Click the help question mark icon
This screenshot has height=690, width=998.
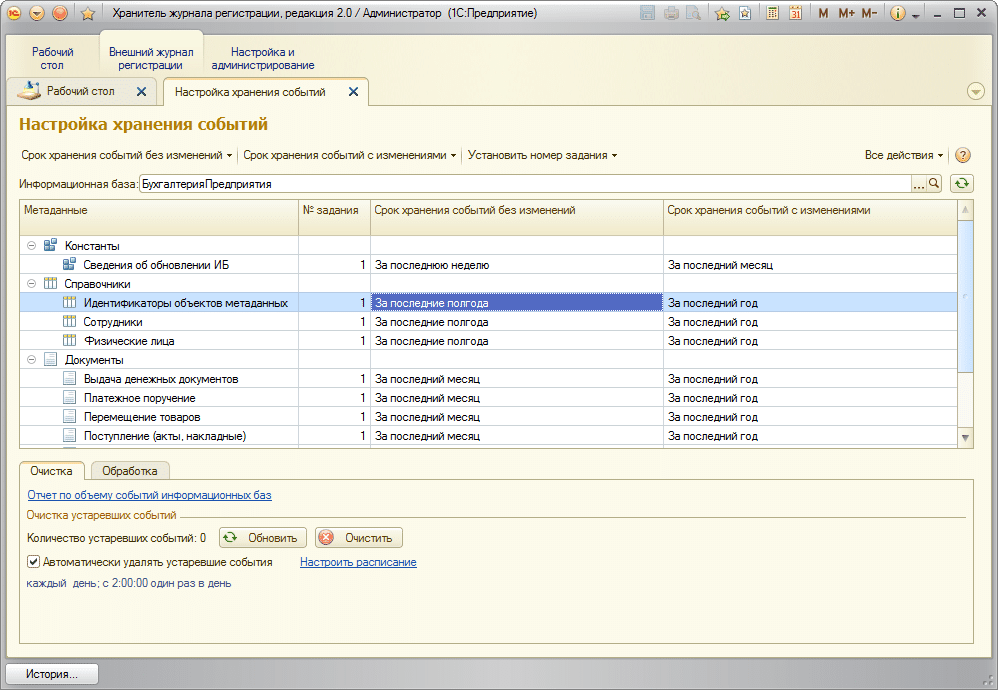pyautogui.click(x=963, y=156)
